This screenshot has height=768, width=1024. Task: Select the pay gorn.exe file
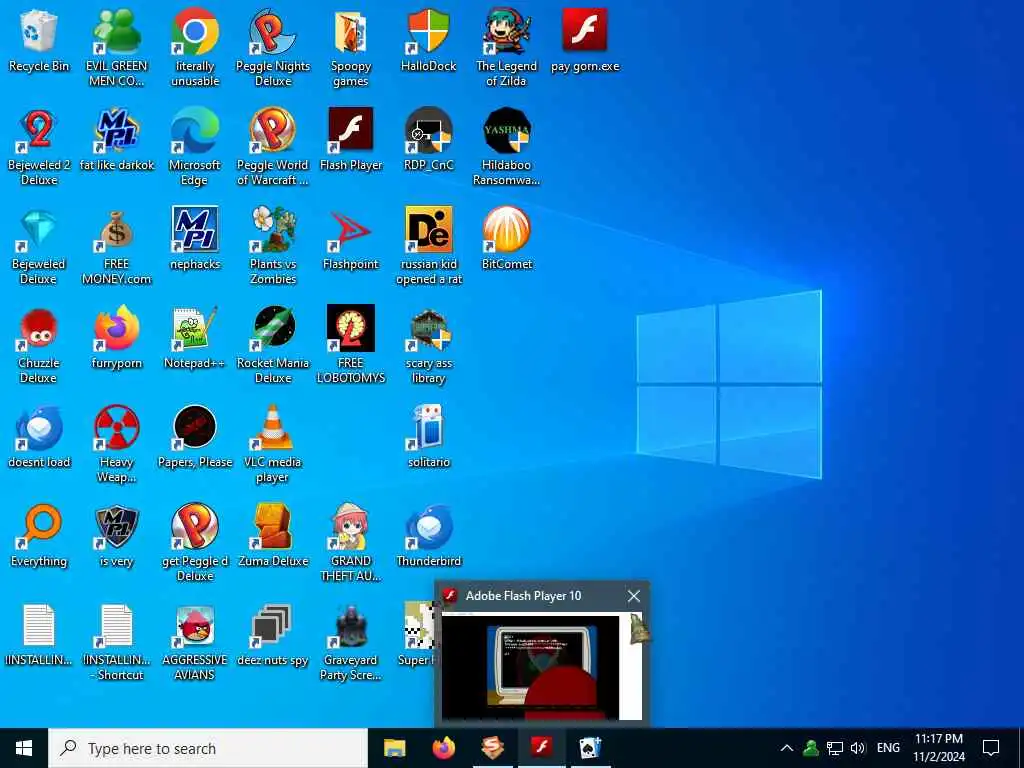[x=584, y=41]
